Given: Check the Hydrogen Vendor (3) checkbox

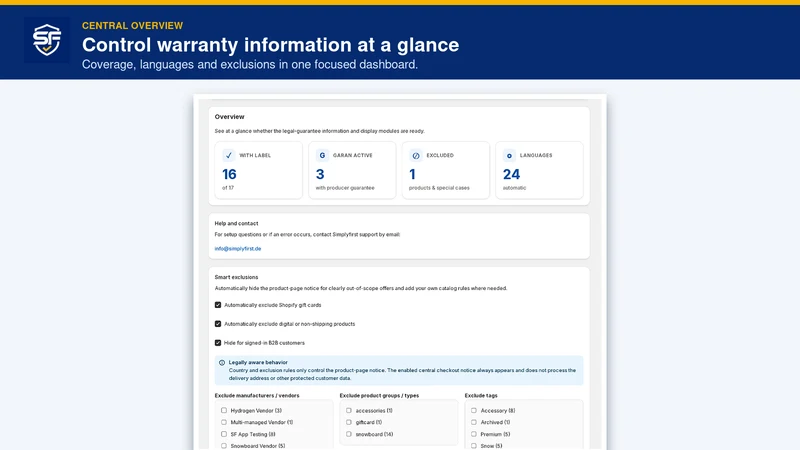Looking at the screenshot, I should (x=224, y=410).
